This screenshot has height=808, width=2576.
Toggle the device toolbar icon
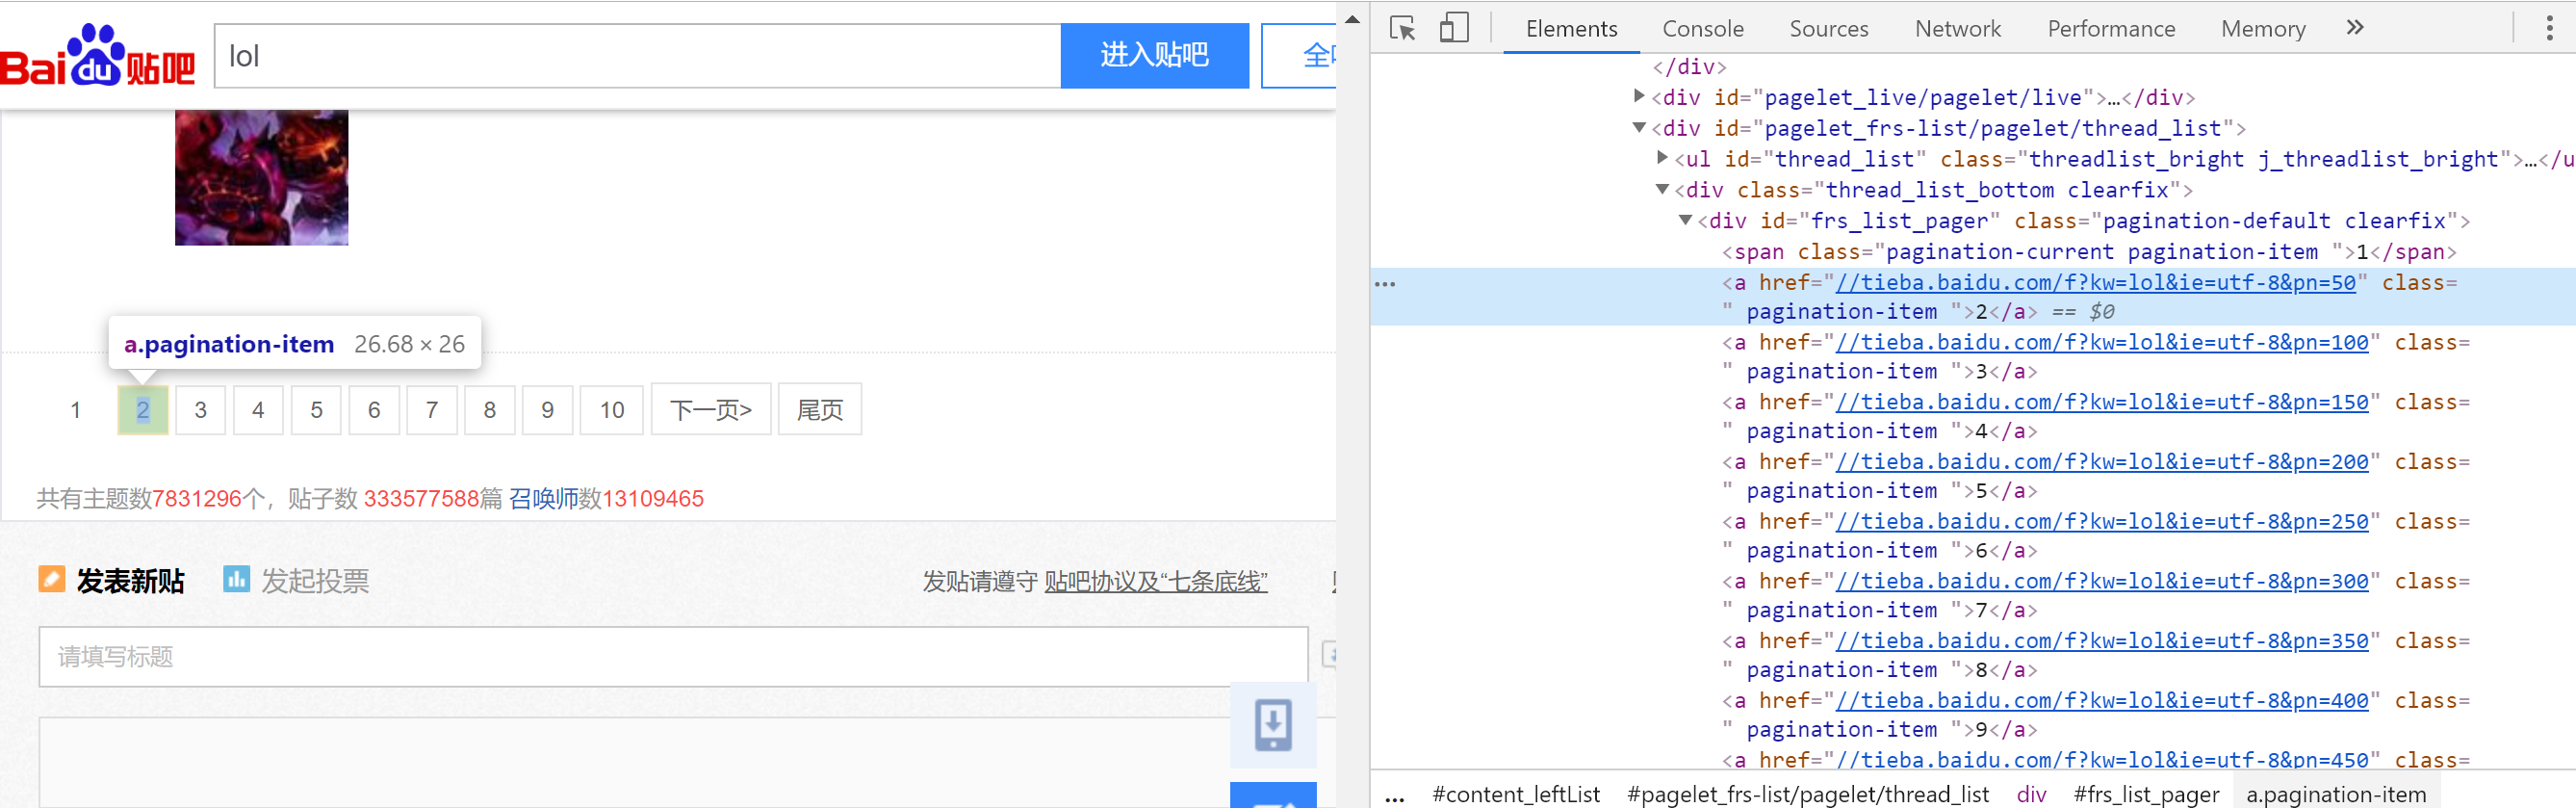pyautogui.click(x=1453, y=28)
